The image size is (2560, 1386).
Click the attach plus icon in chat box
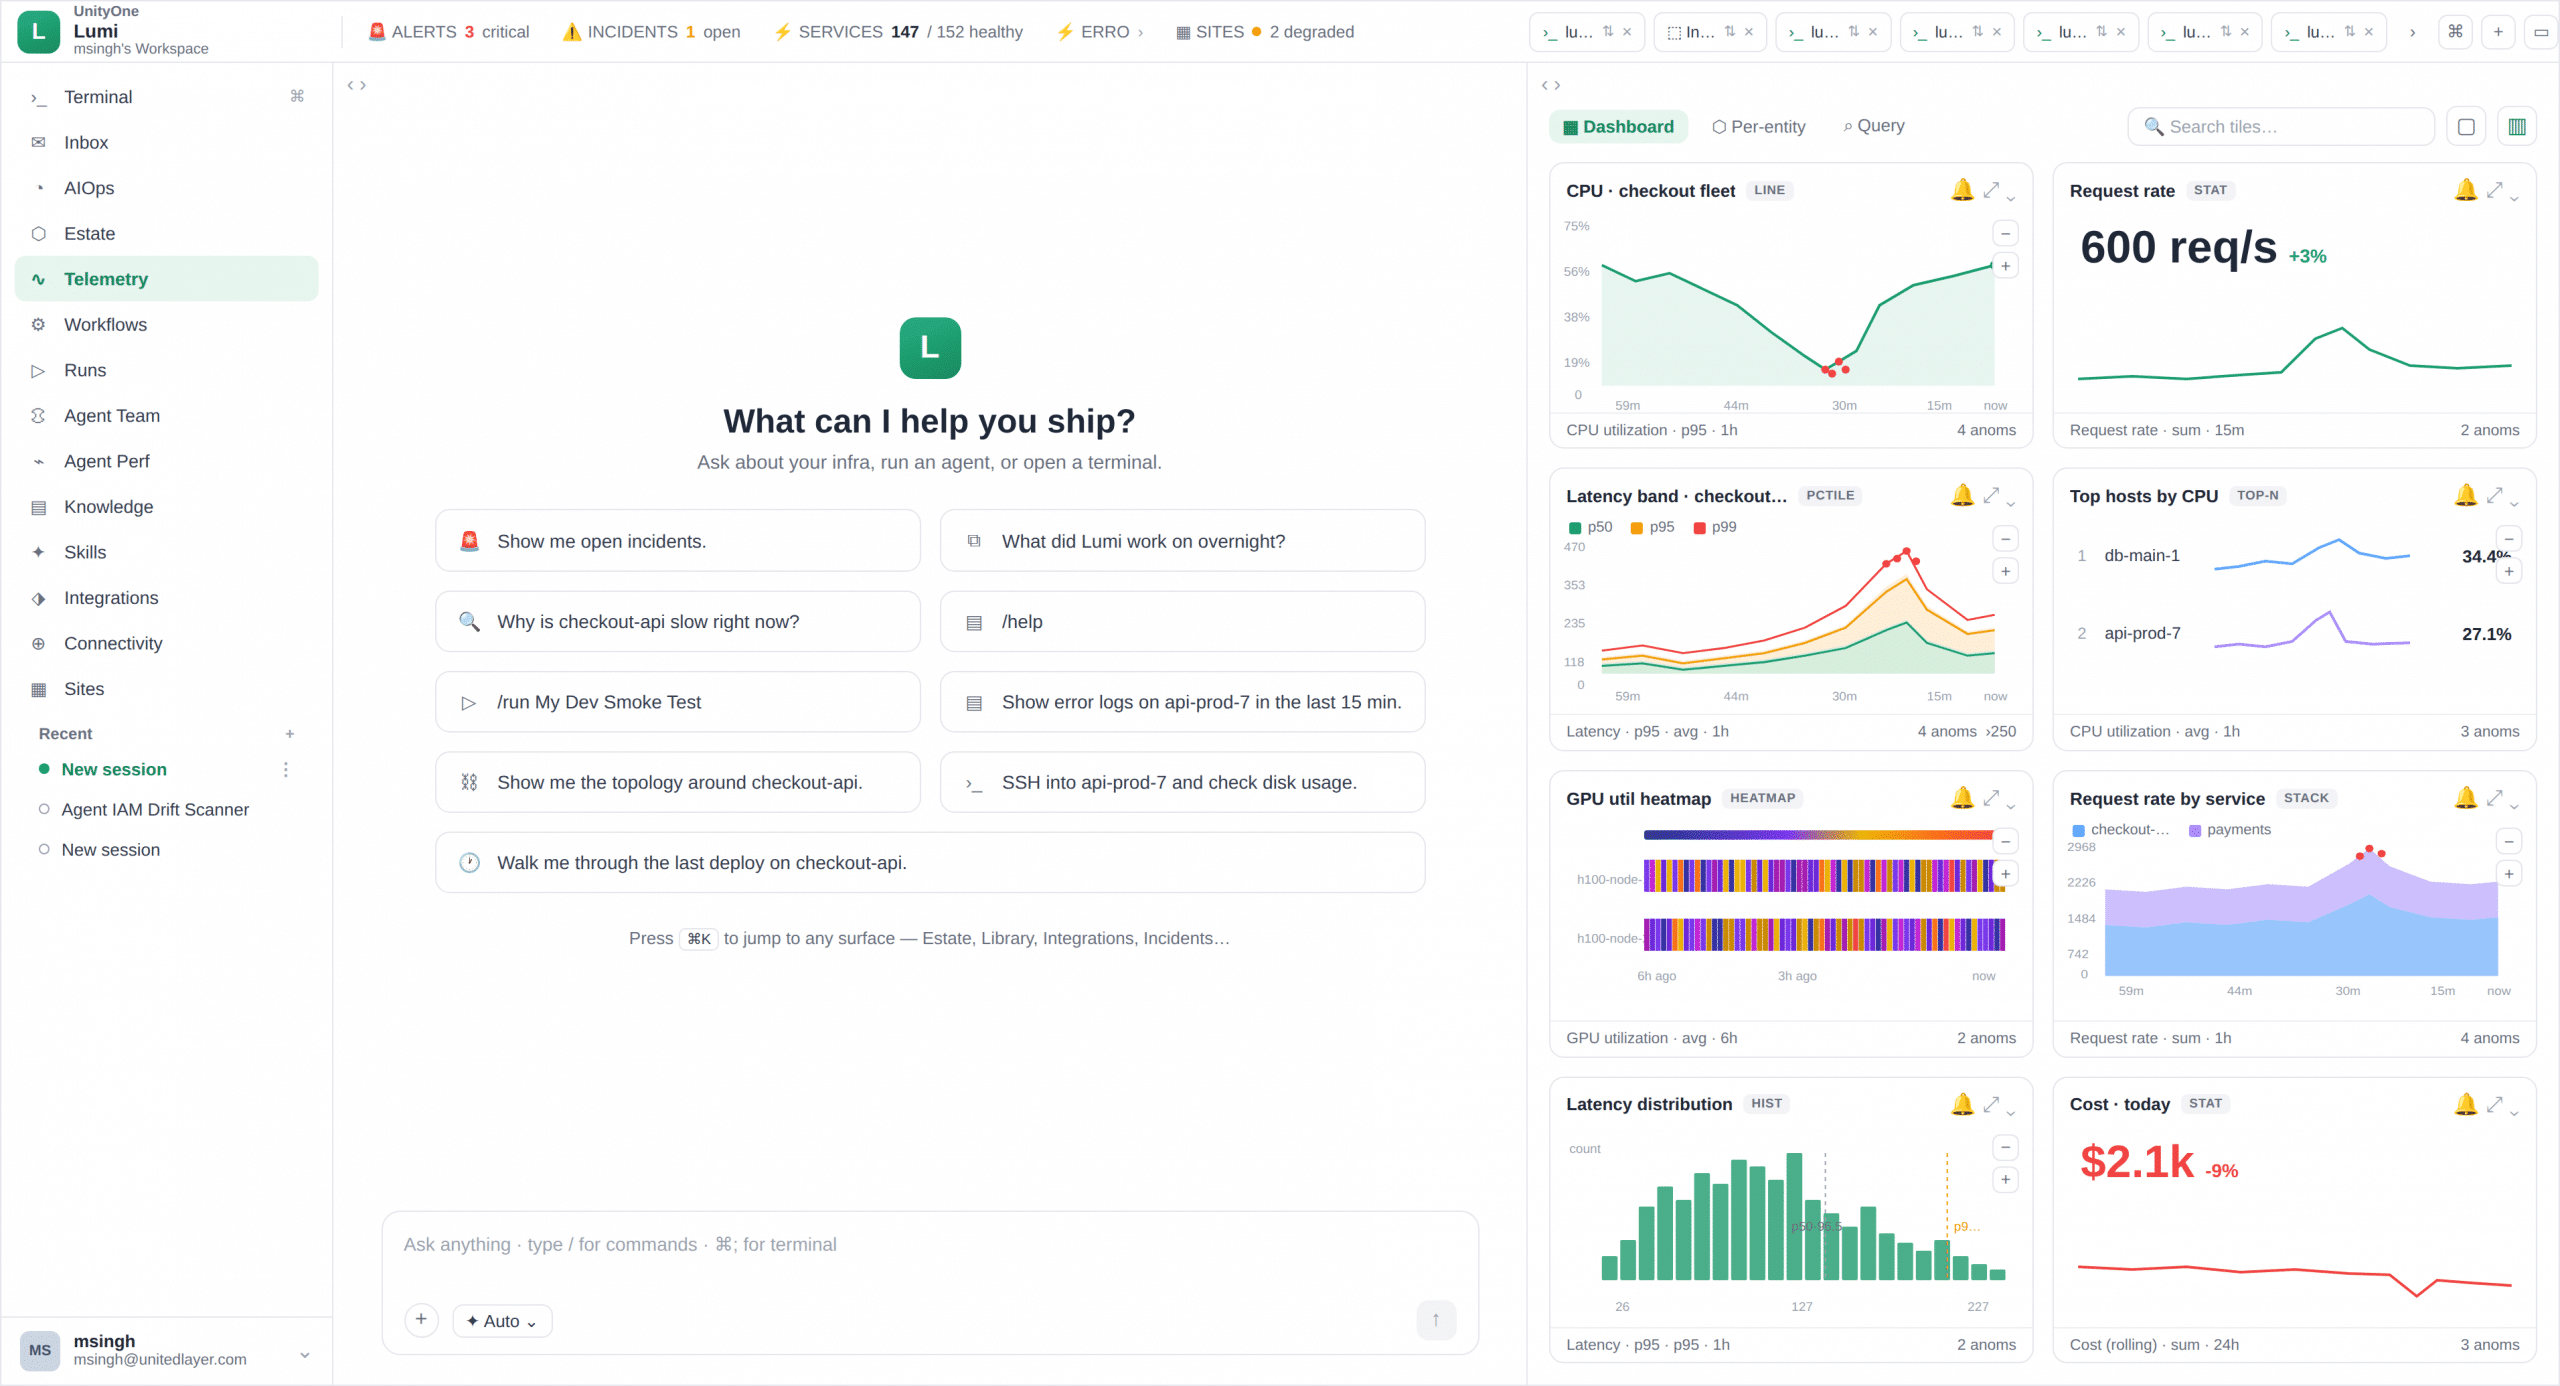pyautogui.click(x=421, y=1320)
